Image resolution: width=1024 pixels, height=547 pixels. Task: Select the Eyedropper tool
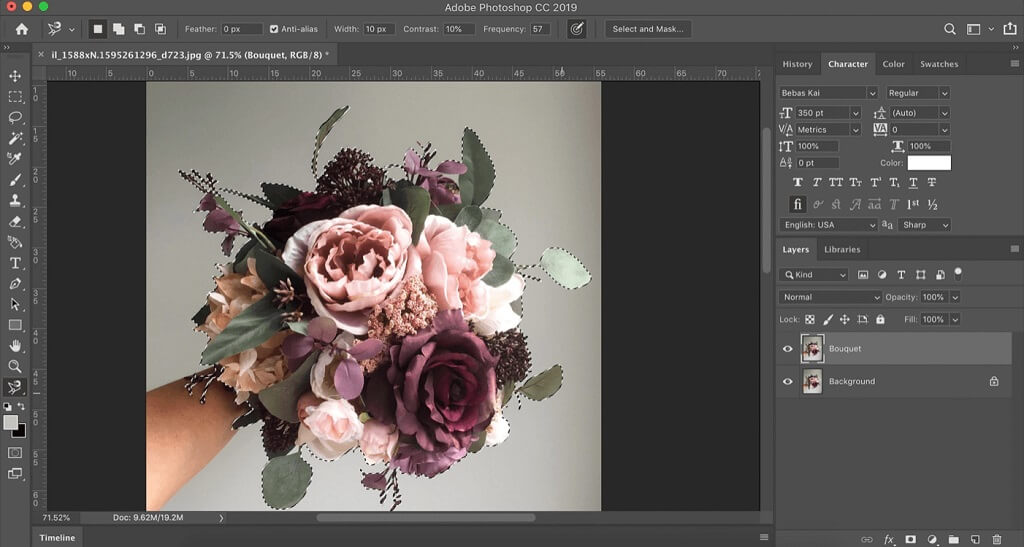click(x=15, y=159)
